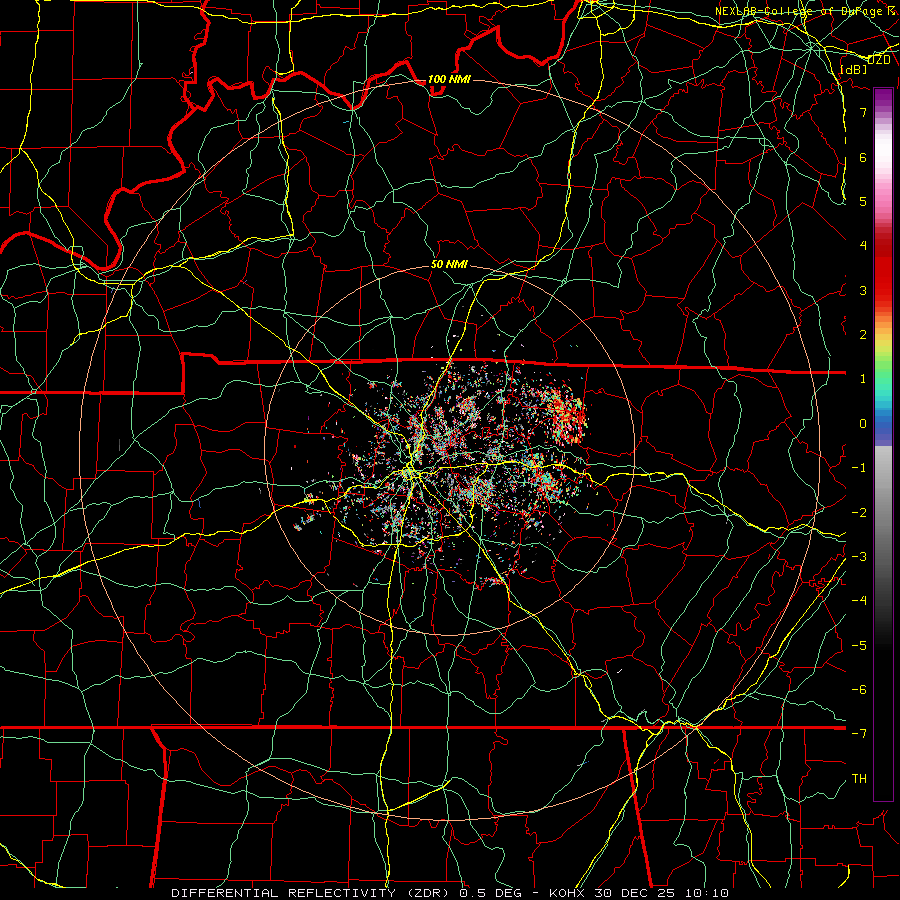
Task: Click the "3" value on the dB scale
Action: (863, 290)
